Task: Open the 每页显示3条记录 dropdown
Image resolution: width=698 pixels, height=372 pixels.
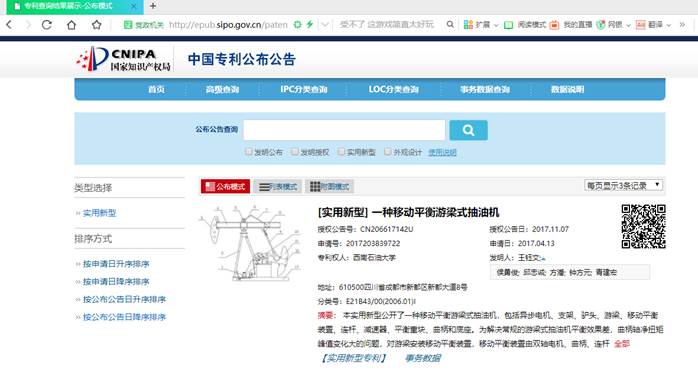Action: click(x=624, y=185)
